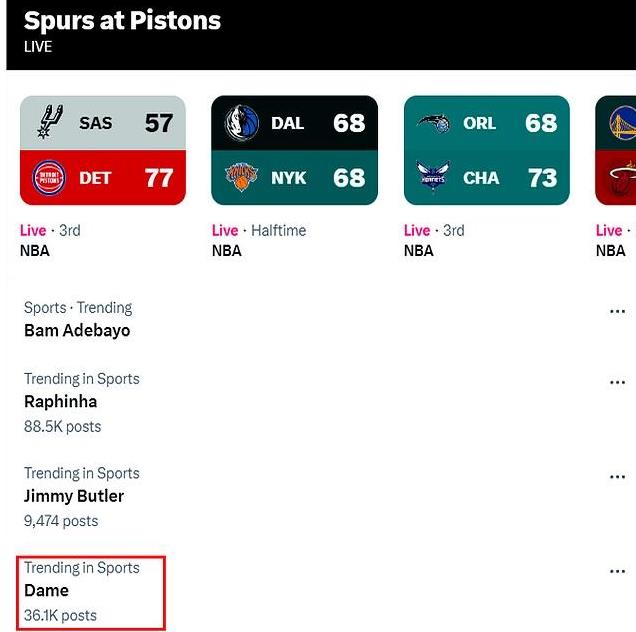Click the Detroit Pistons logo
636x632 pixels.
(47, 178)
